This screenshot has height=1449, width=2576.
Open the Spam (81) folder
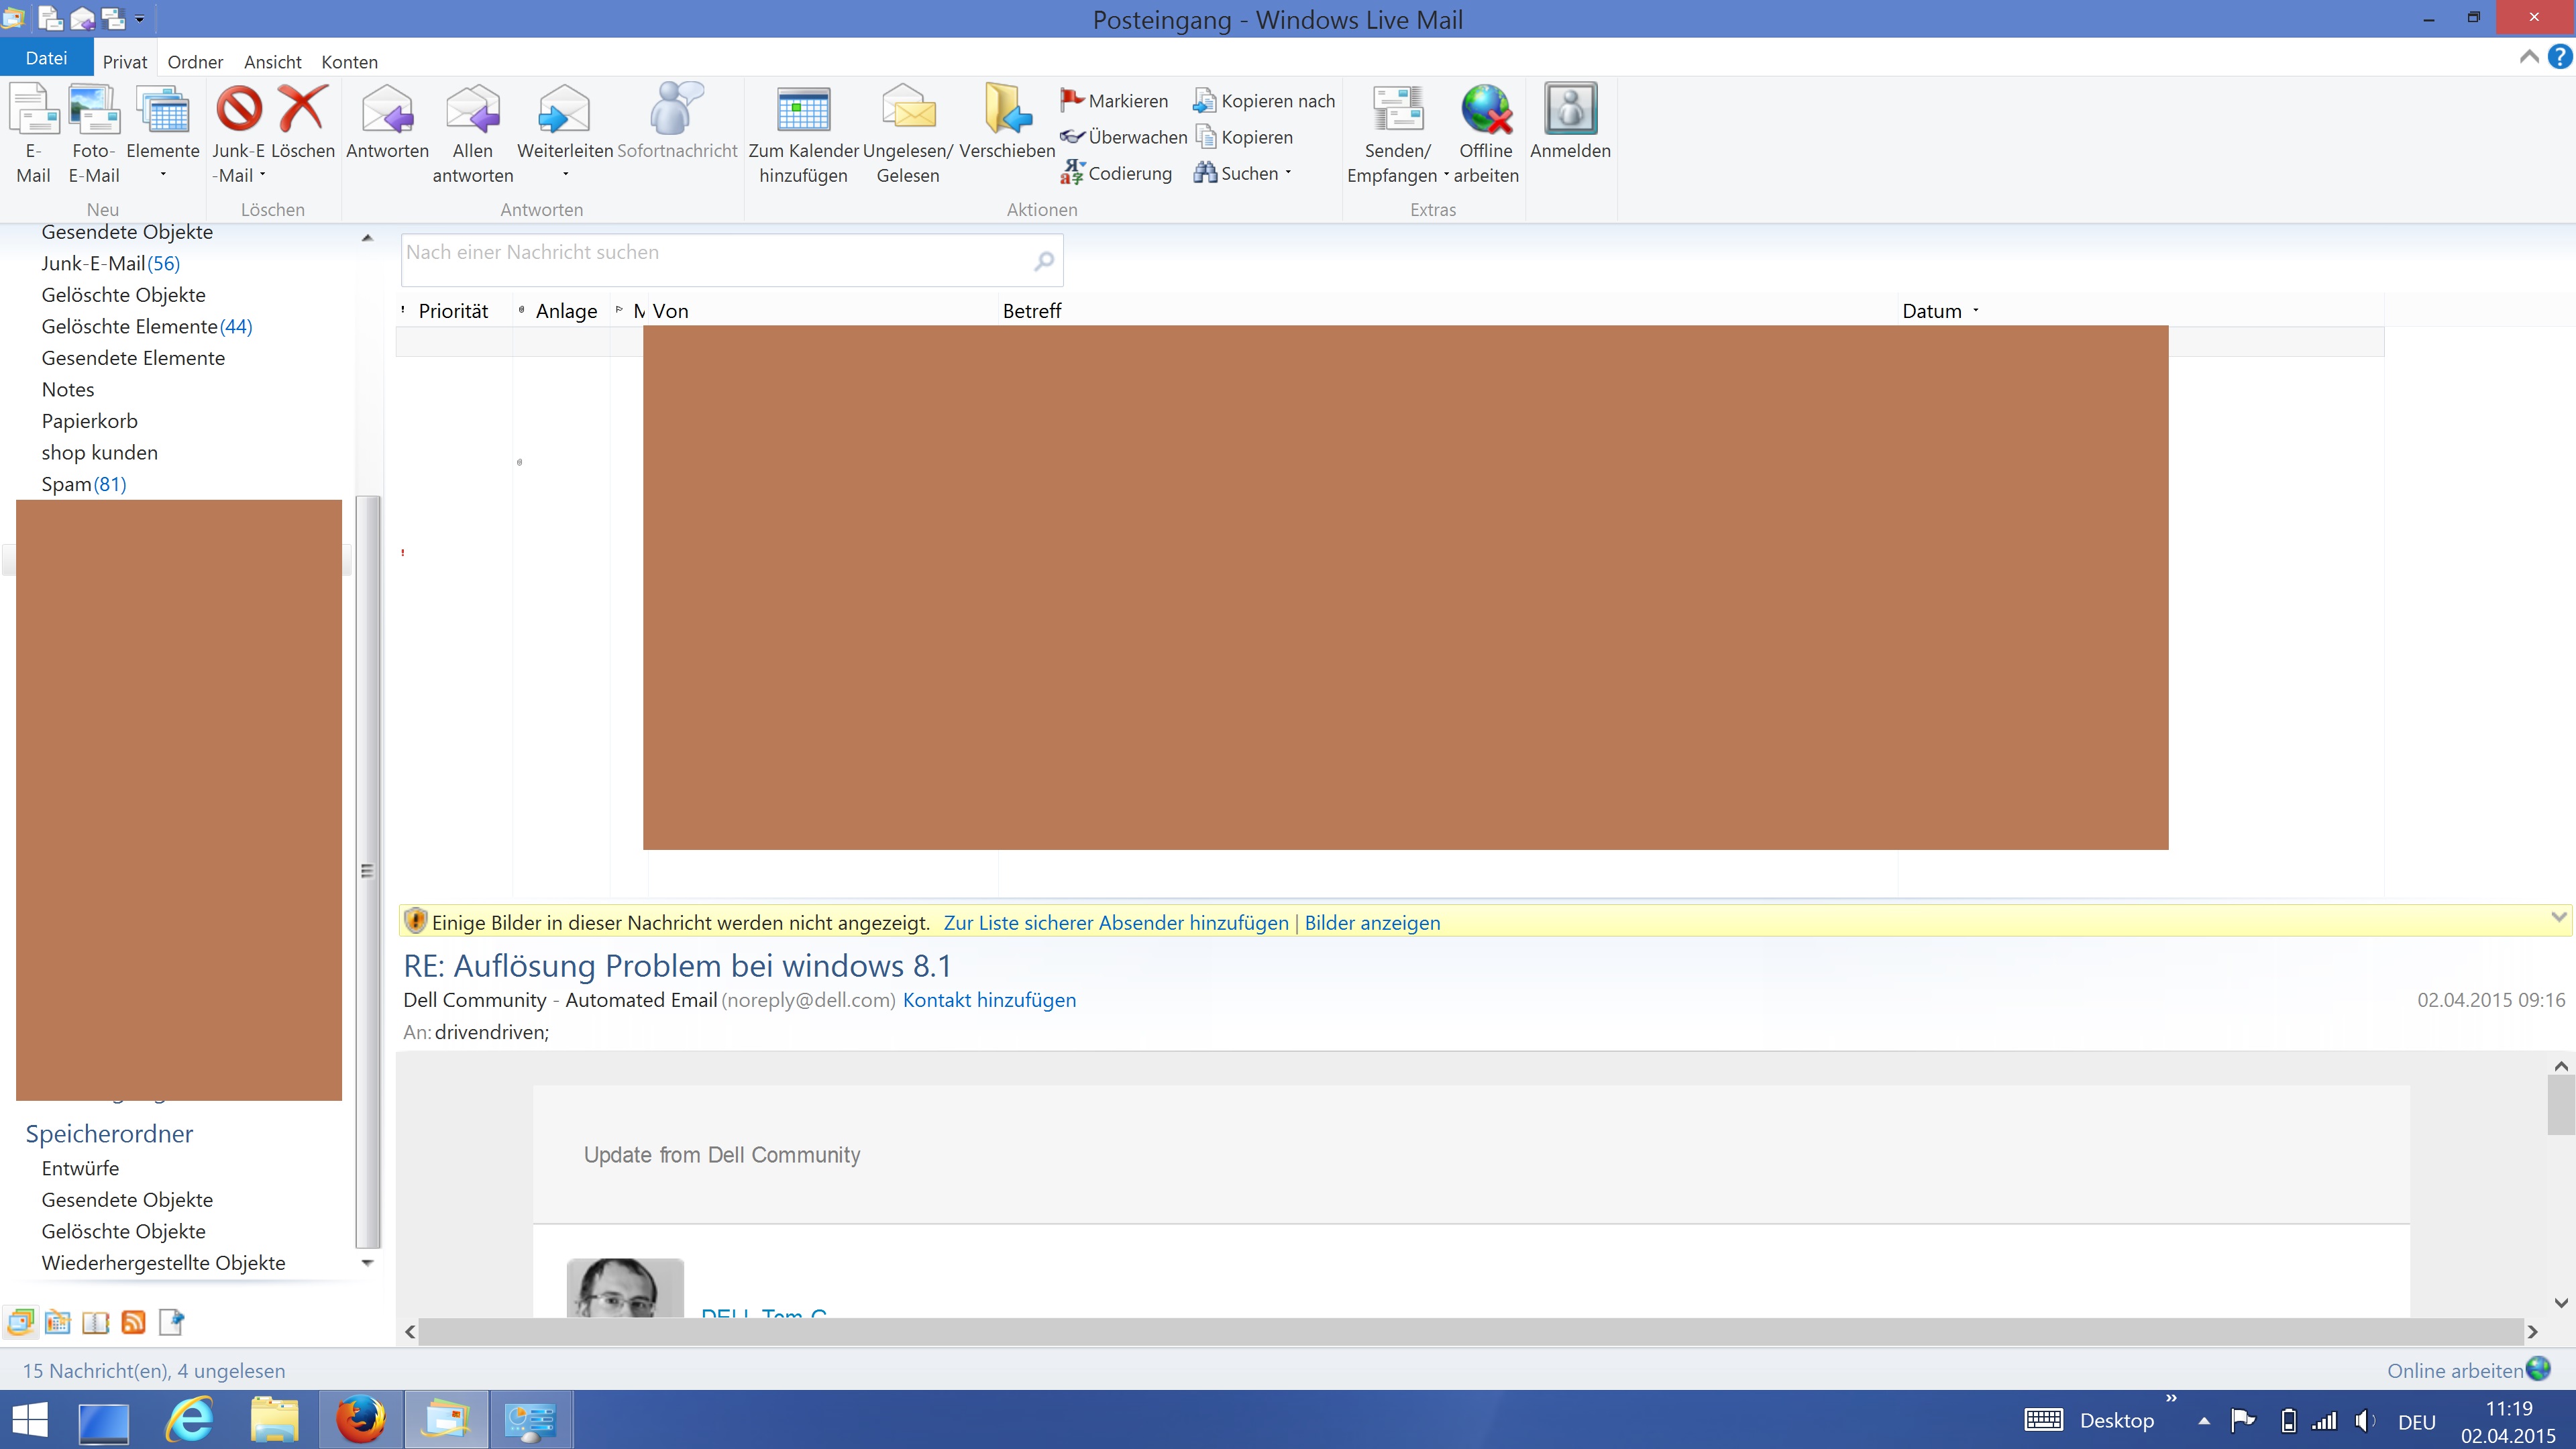[84, 485]
